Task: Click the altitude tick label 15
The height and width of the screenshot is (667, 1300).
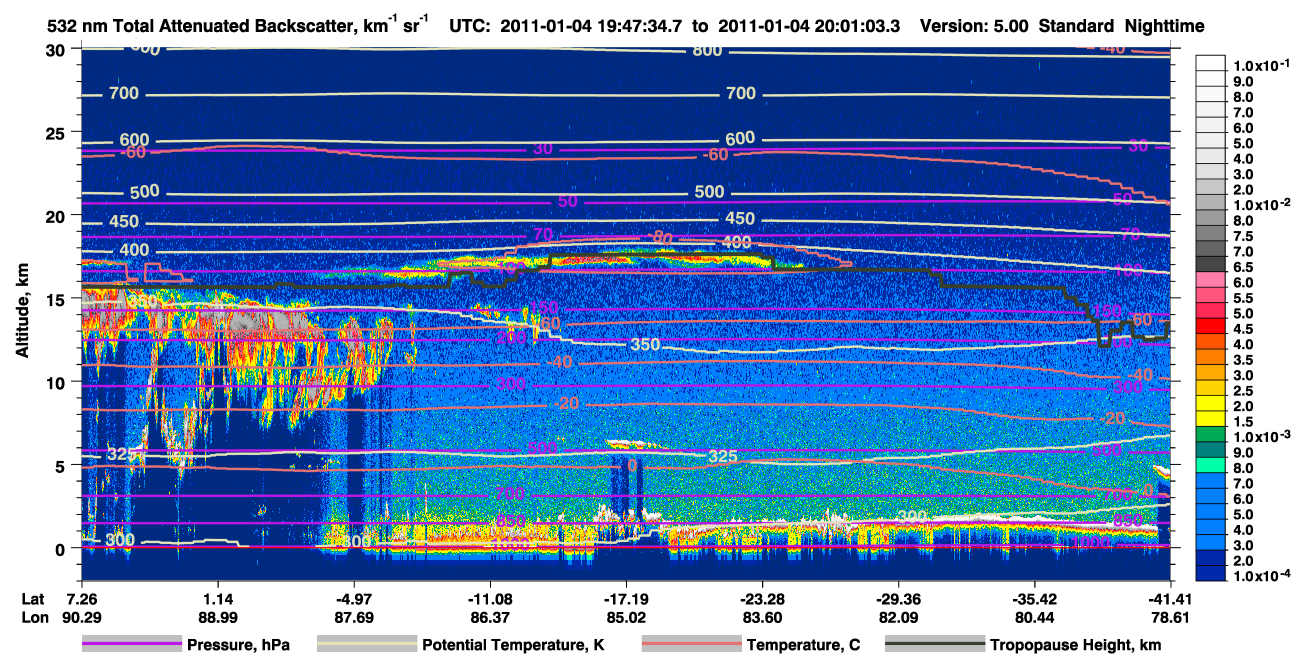Action: click(x=56, y=299)
